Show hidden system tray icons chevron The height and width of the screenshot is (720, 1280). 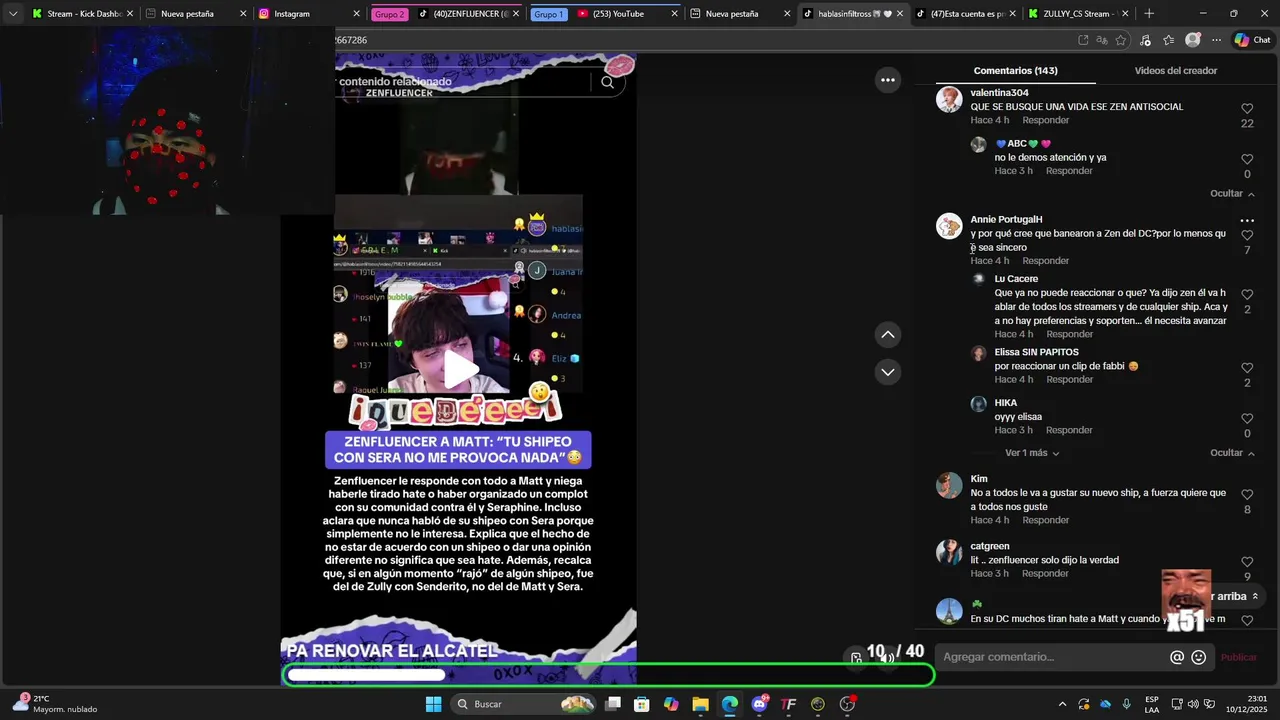(1062, 704)
